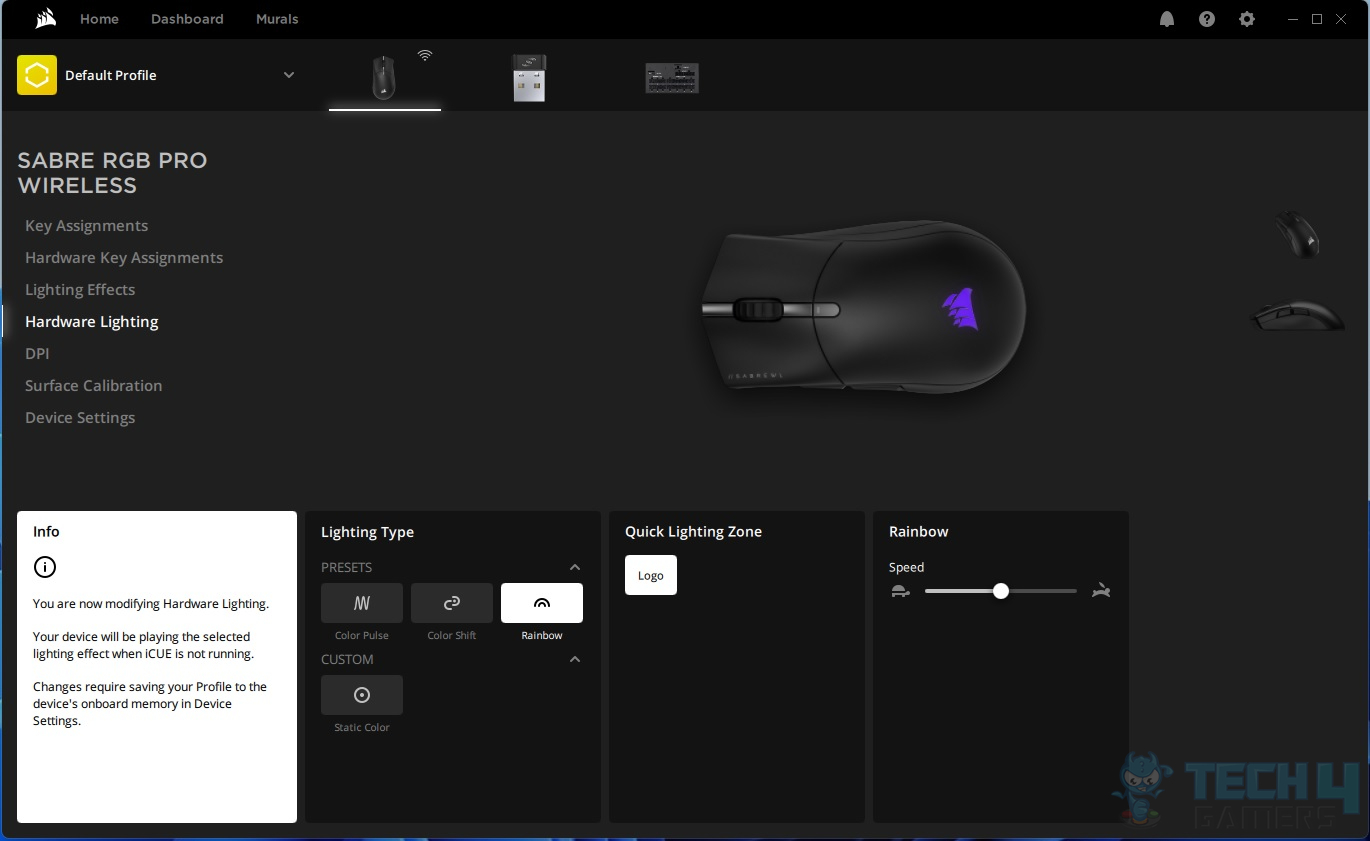The width and height of the screenshot is (1370, 841).
Task: Choose the Color Shift preset
Action: pyautogui.click(x=452, y=603)
